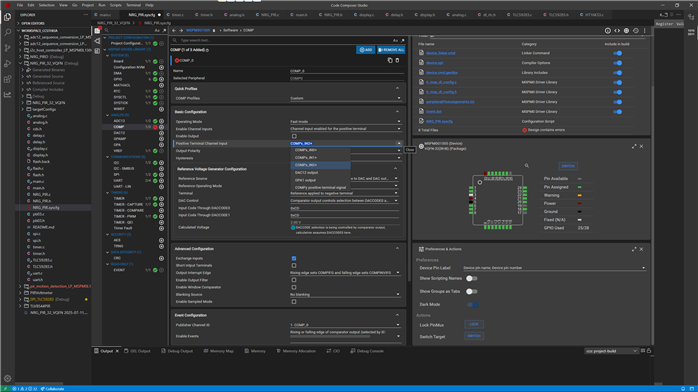Check Enable Output Filter checkbox

[294, 280]
